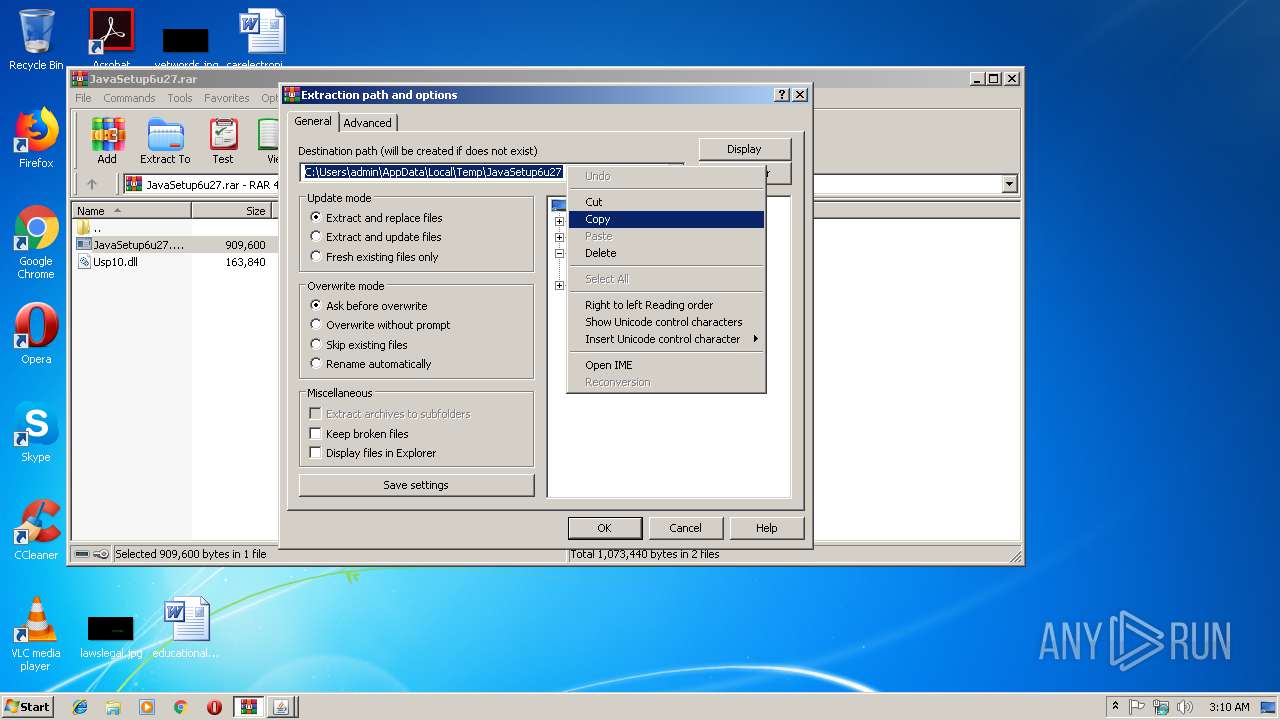This screenshot has height=720, width=1280.
Task: Click the Help button in the dialog
Action: click(x=766, y=528)
